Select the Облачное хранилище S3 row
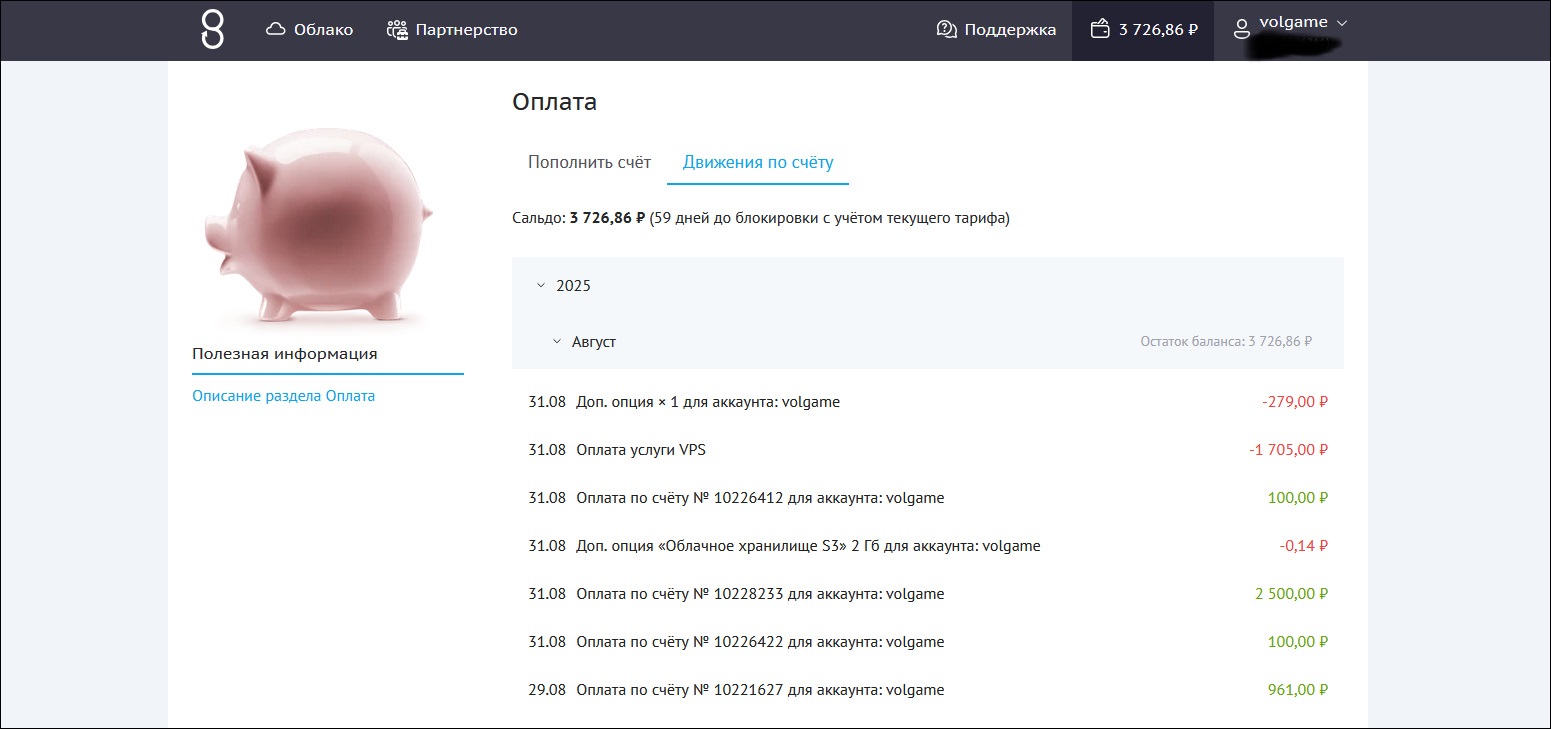Screen dimensions: 1551x729 coord(928,546)
